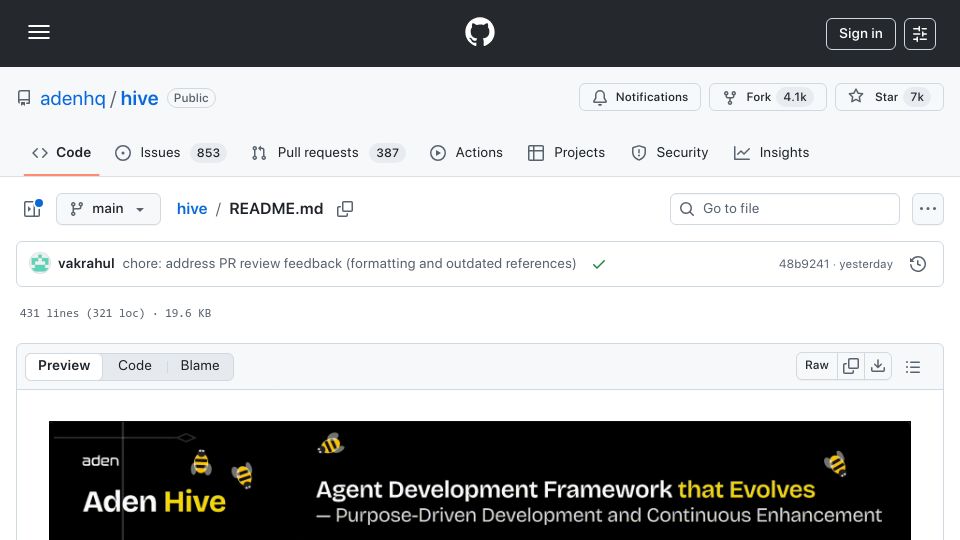Viewport: 960px width, 540px height.
Task: Show commit check status checkmark
Action: [599, 264]
